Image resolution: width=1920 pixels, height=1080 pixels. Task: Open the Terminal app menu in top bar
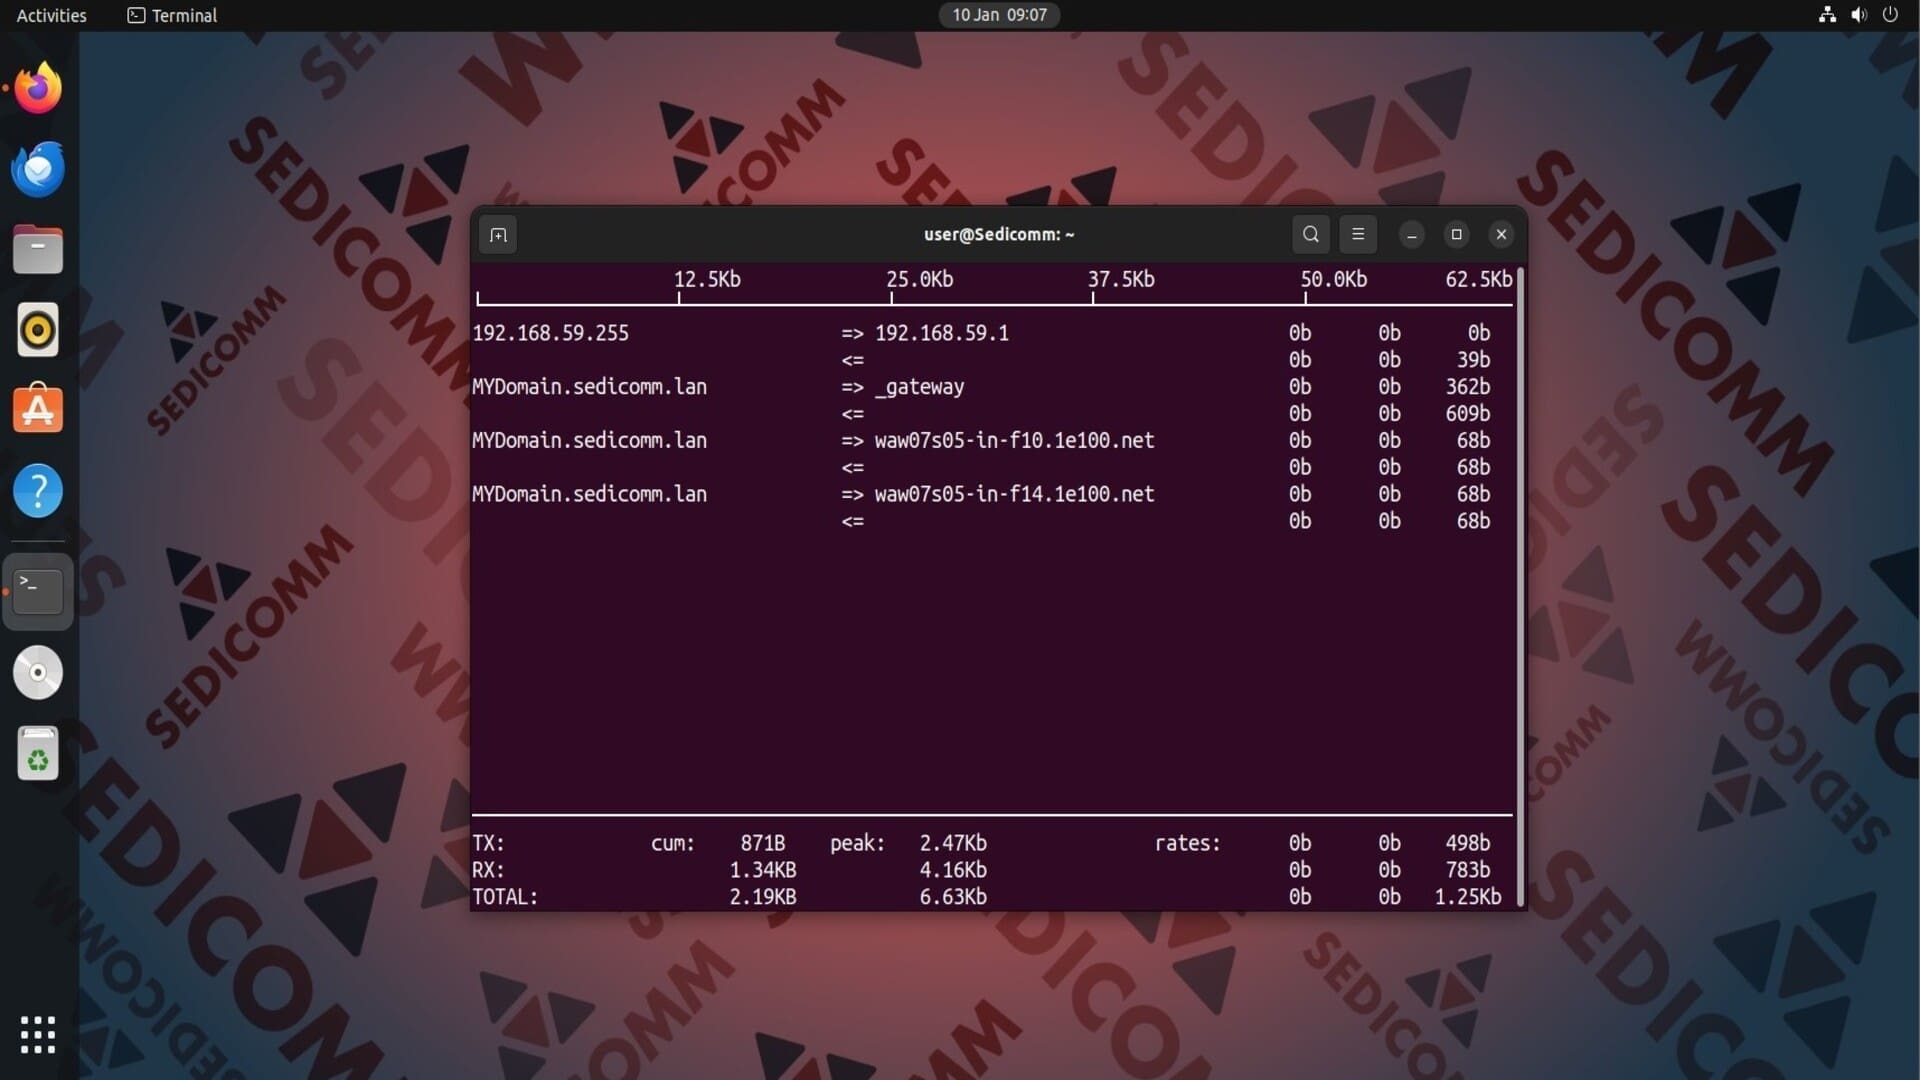tap(172, 15)
